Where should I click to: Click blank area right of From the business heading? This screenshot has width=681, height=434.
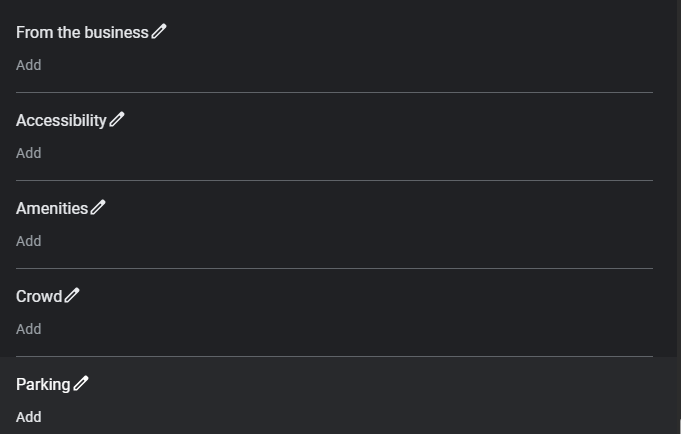point(400,32)
